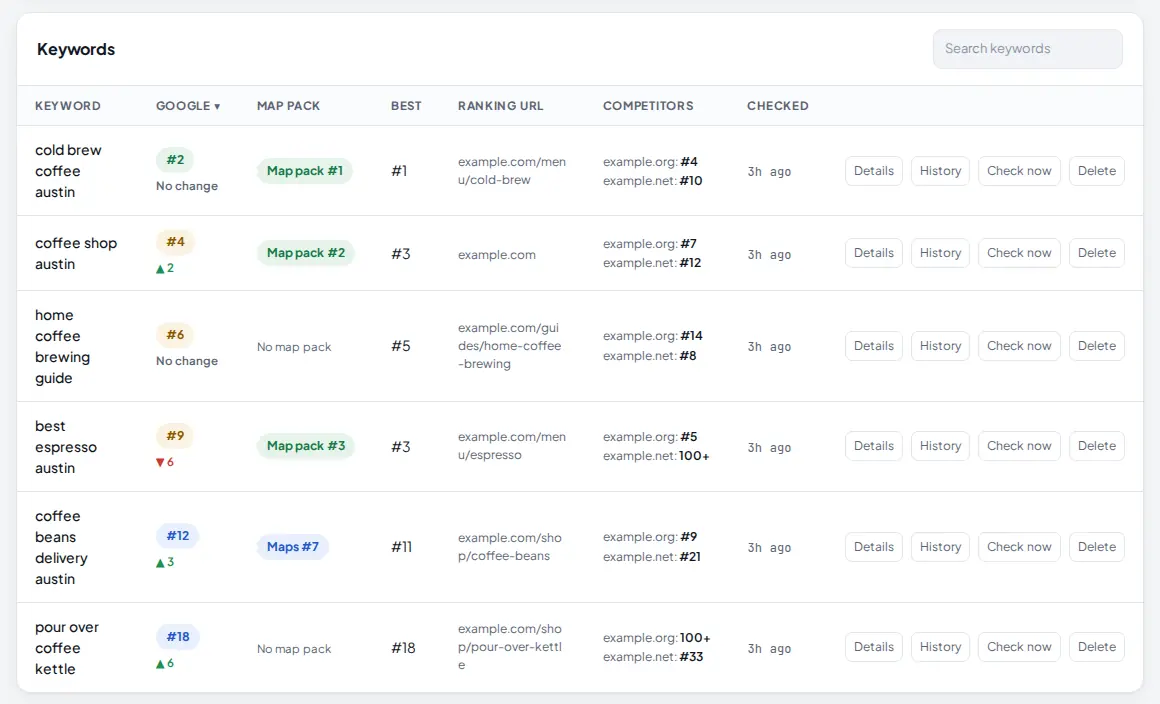Click the green up 3 change indicator

coord(164,563)
